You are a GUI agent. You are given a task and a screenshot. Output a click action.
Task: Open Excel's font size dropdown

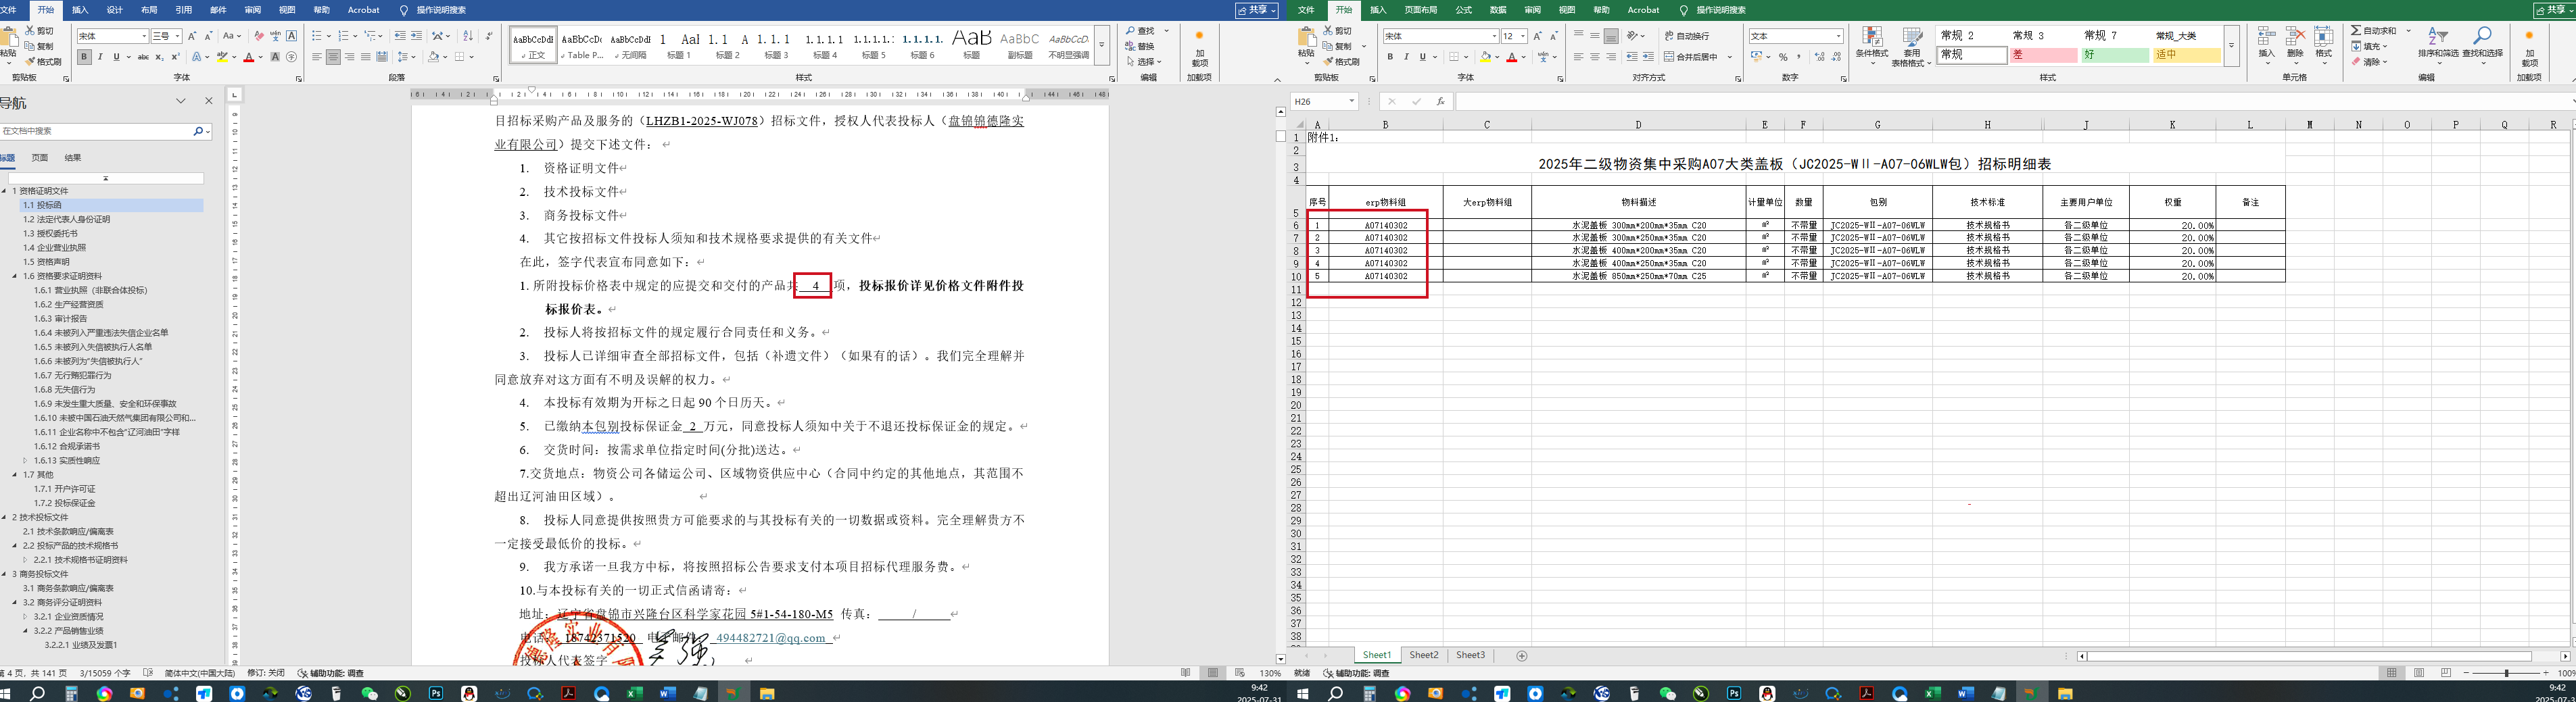pyautogui.click(x=1523, y=36)
